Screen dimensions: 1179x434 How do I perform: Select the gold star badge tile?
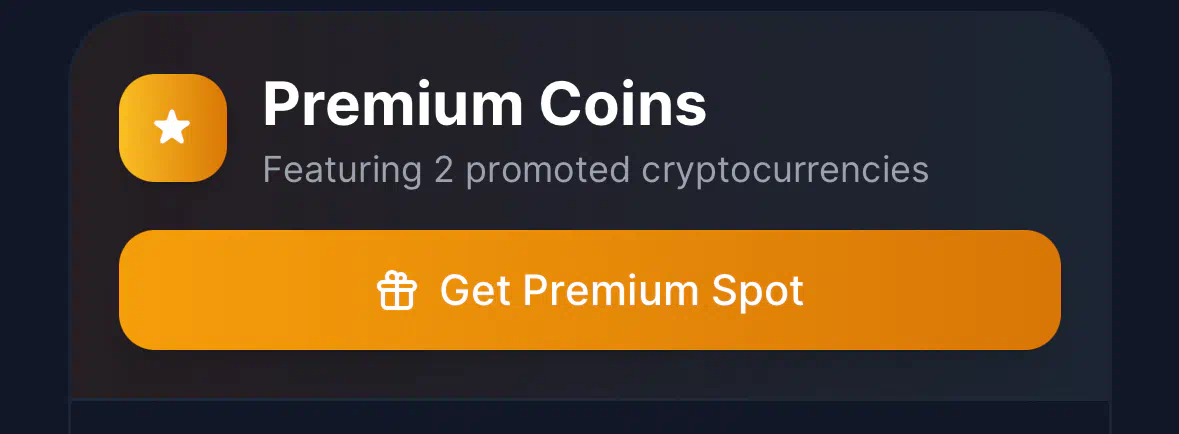pos(173,128)
